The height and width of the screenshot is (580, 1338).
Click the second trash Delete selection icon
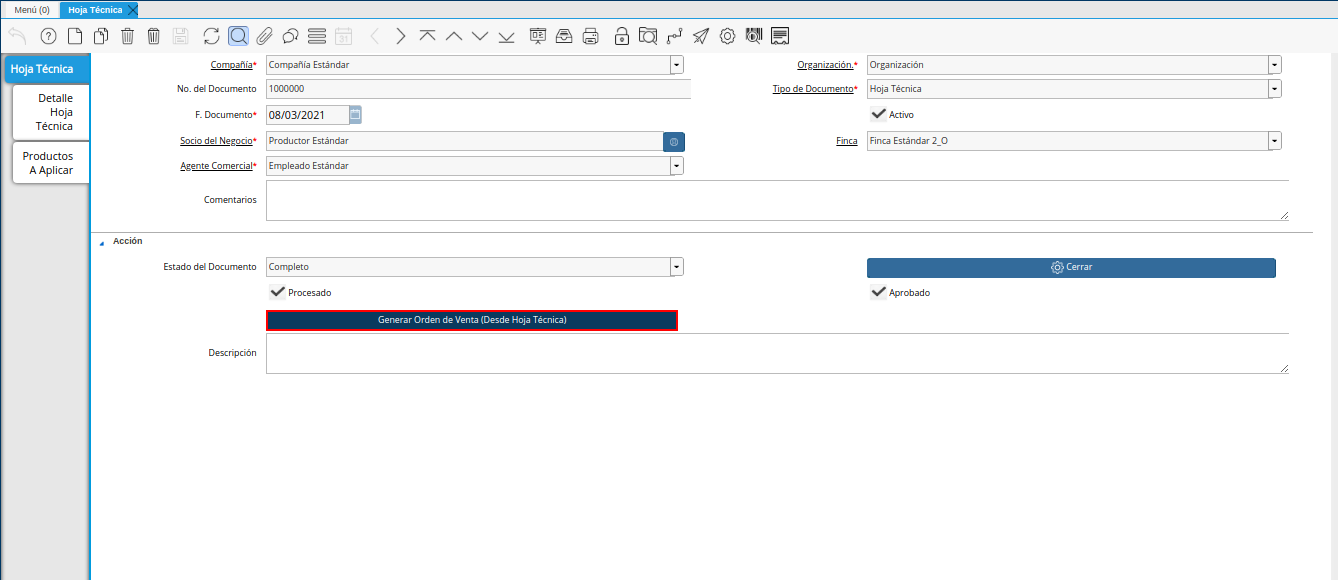click(153, 37)
